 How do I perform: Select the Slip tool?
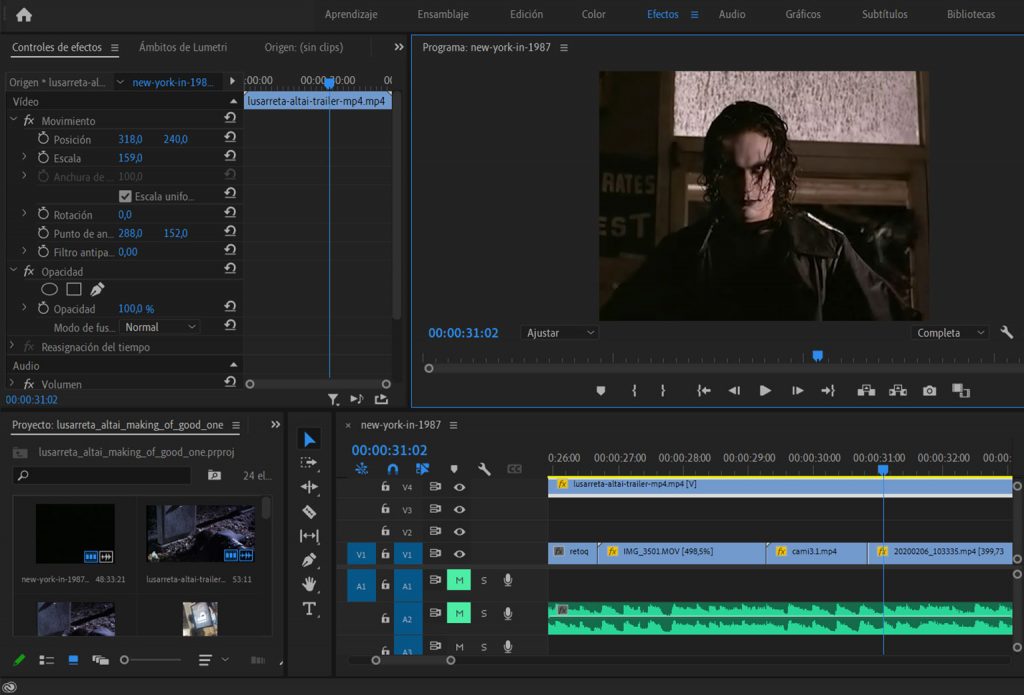(x=309, y=536)
